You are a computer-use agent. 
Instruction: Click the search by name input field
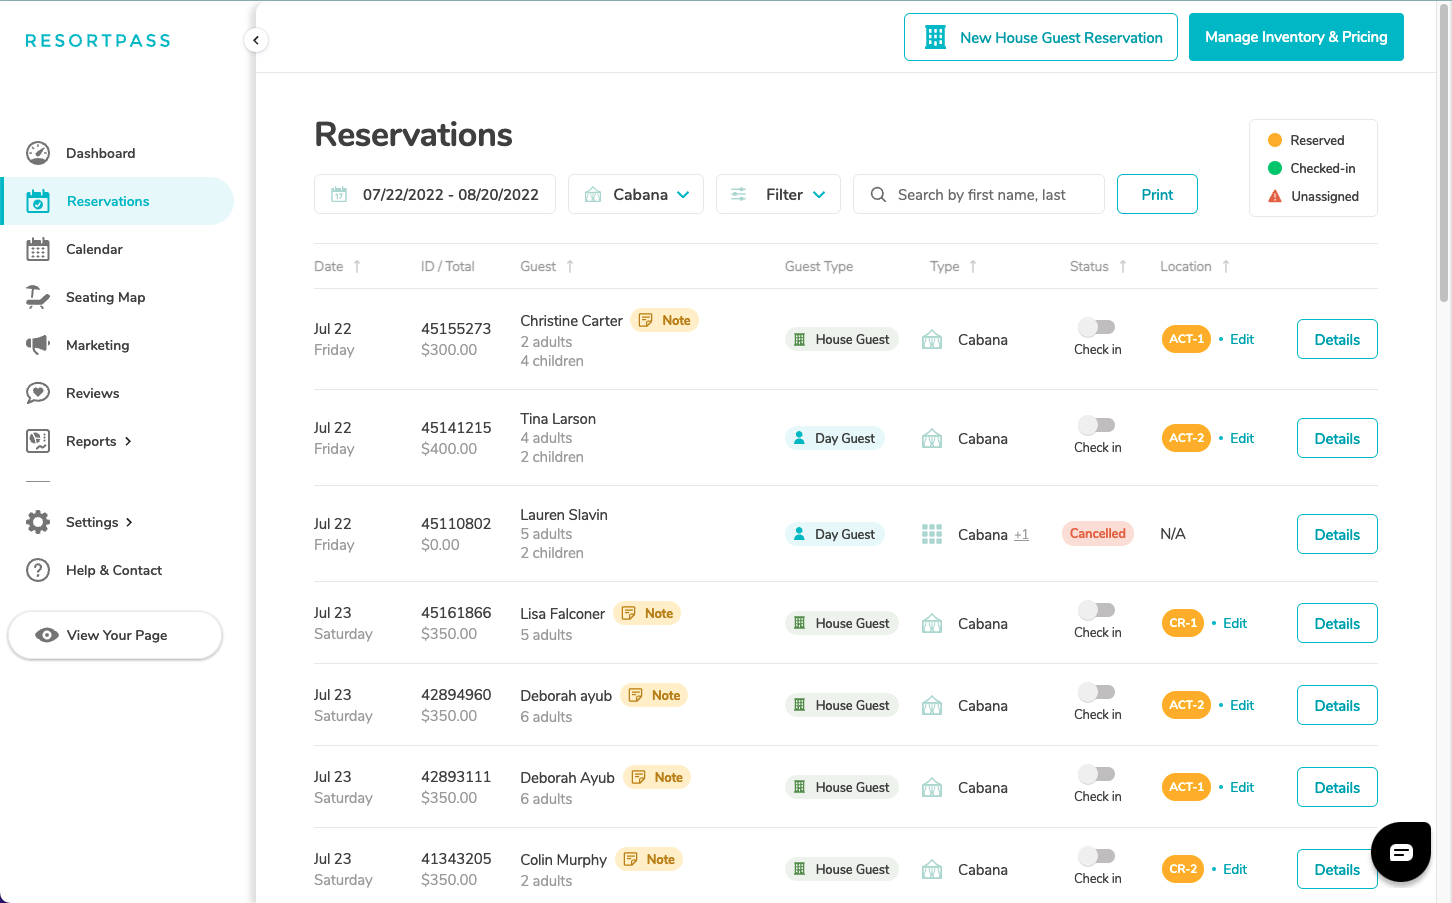click(x=979, y=194)
